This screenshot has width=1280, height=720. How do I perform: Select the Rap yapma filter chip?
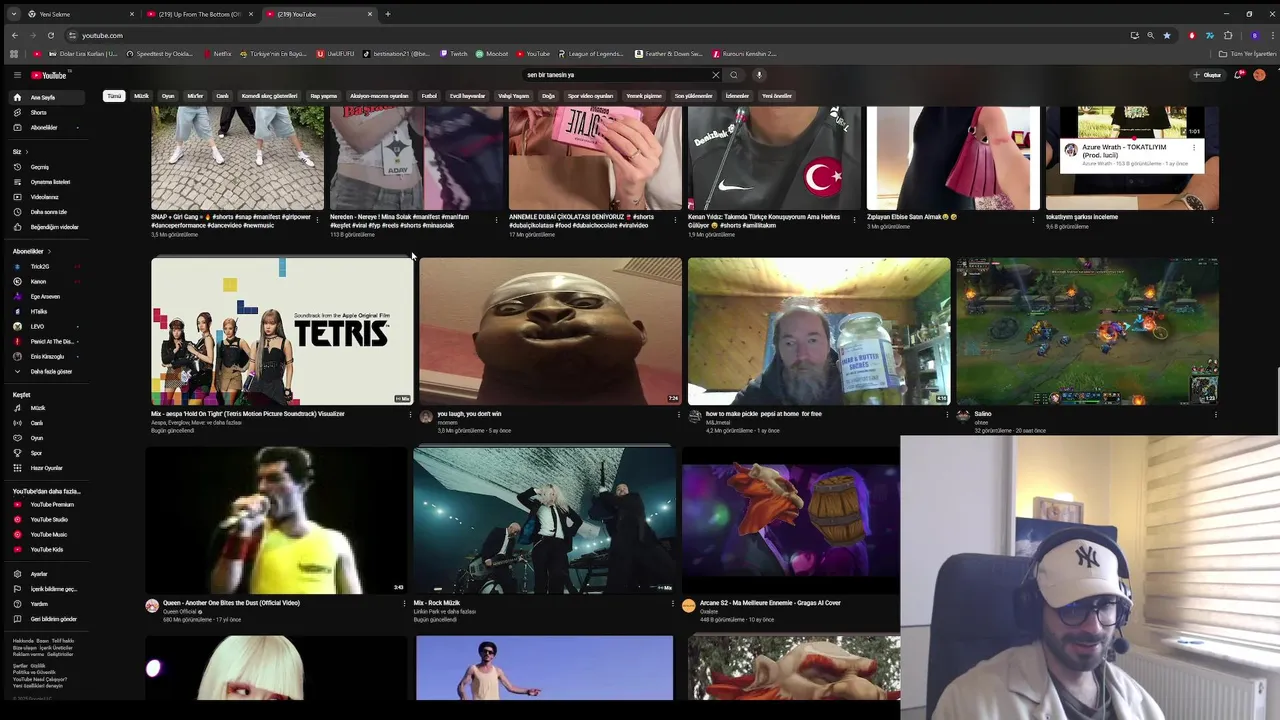click(323, 96)
